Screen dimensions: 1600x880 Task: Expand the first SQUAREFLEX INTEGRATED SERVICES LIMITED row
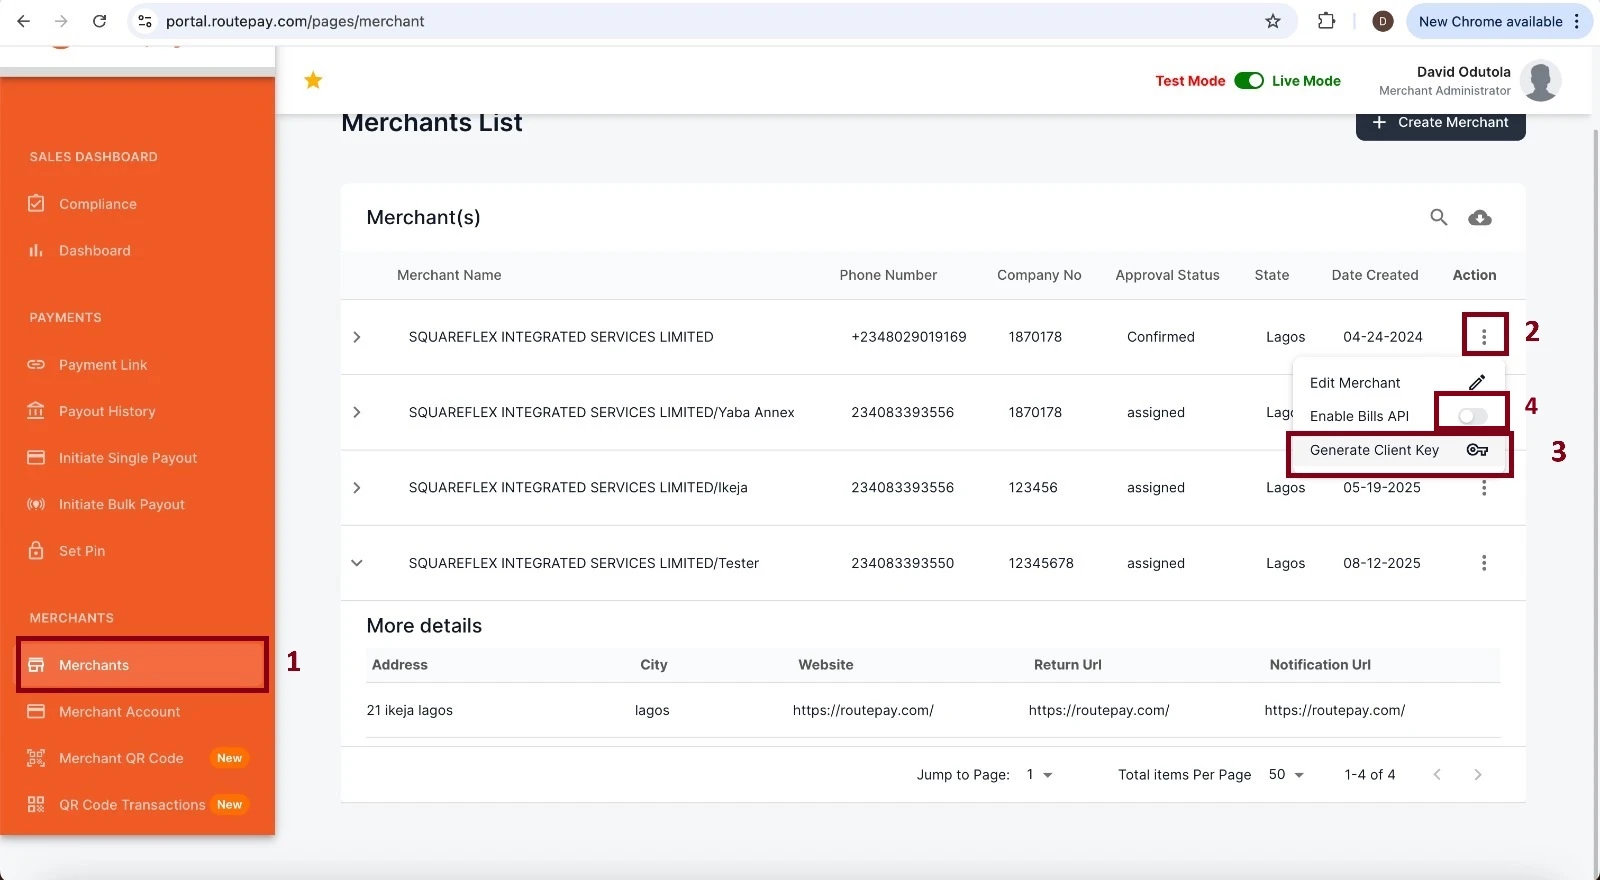[x=357, y=337]
